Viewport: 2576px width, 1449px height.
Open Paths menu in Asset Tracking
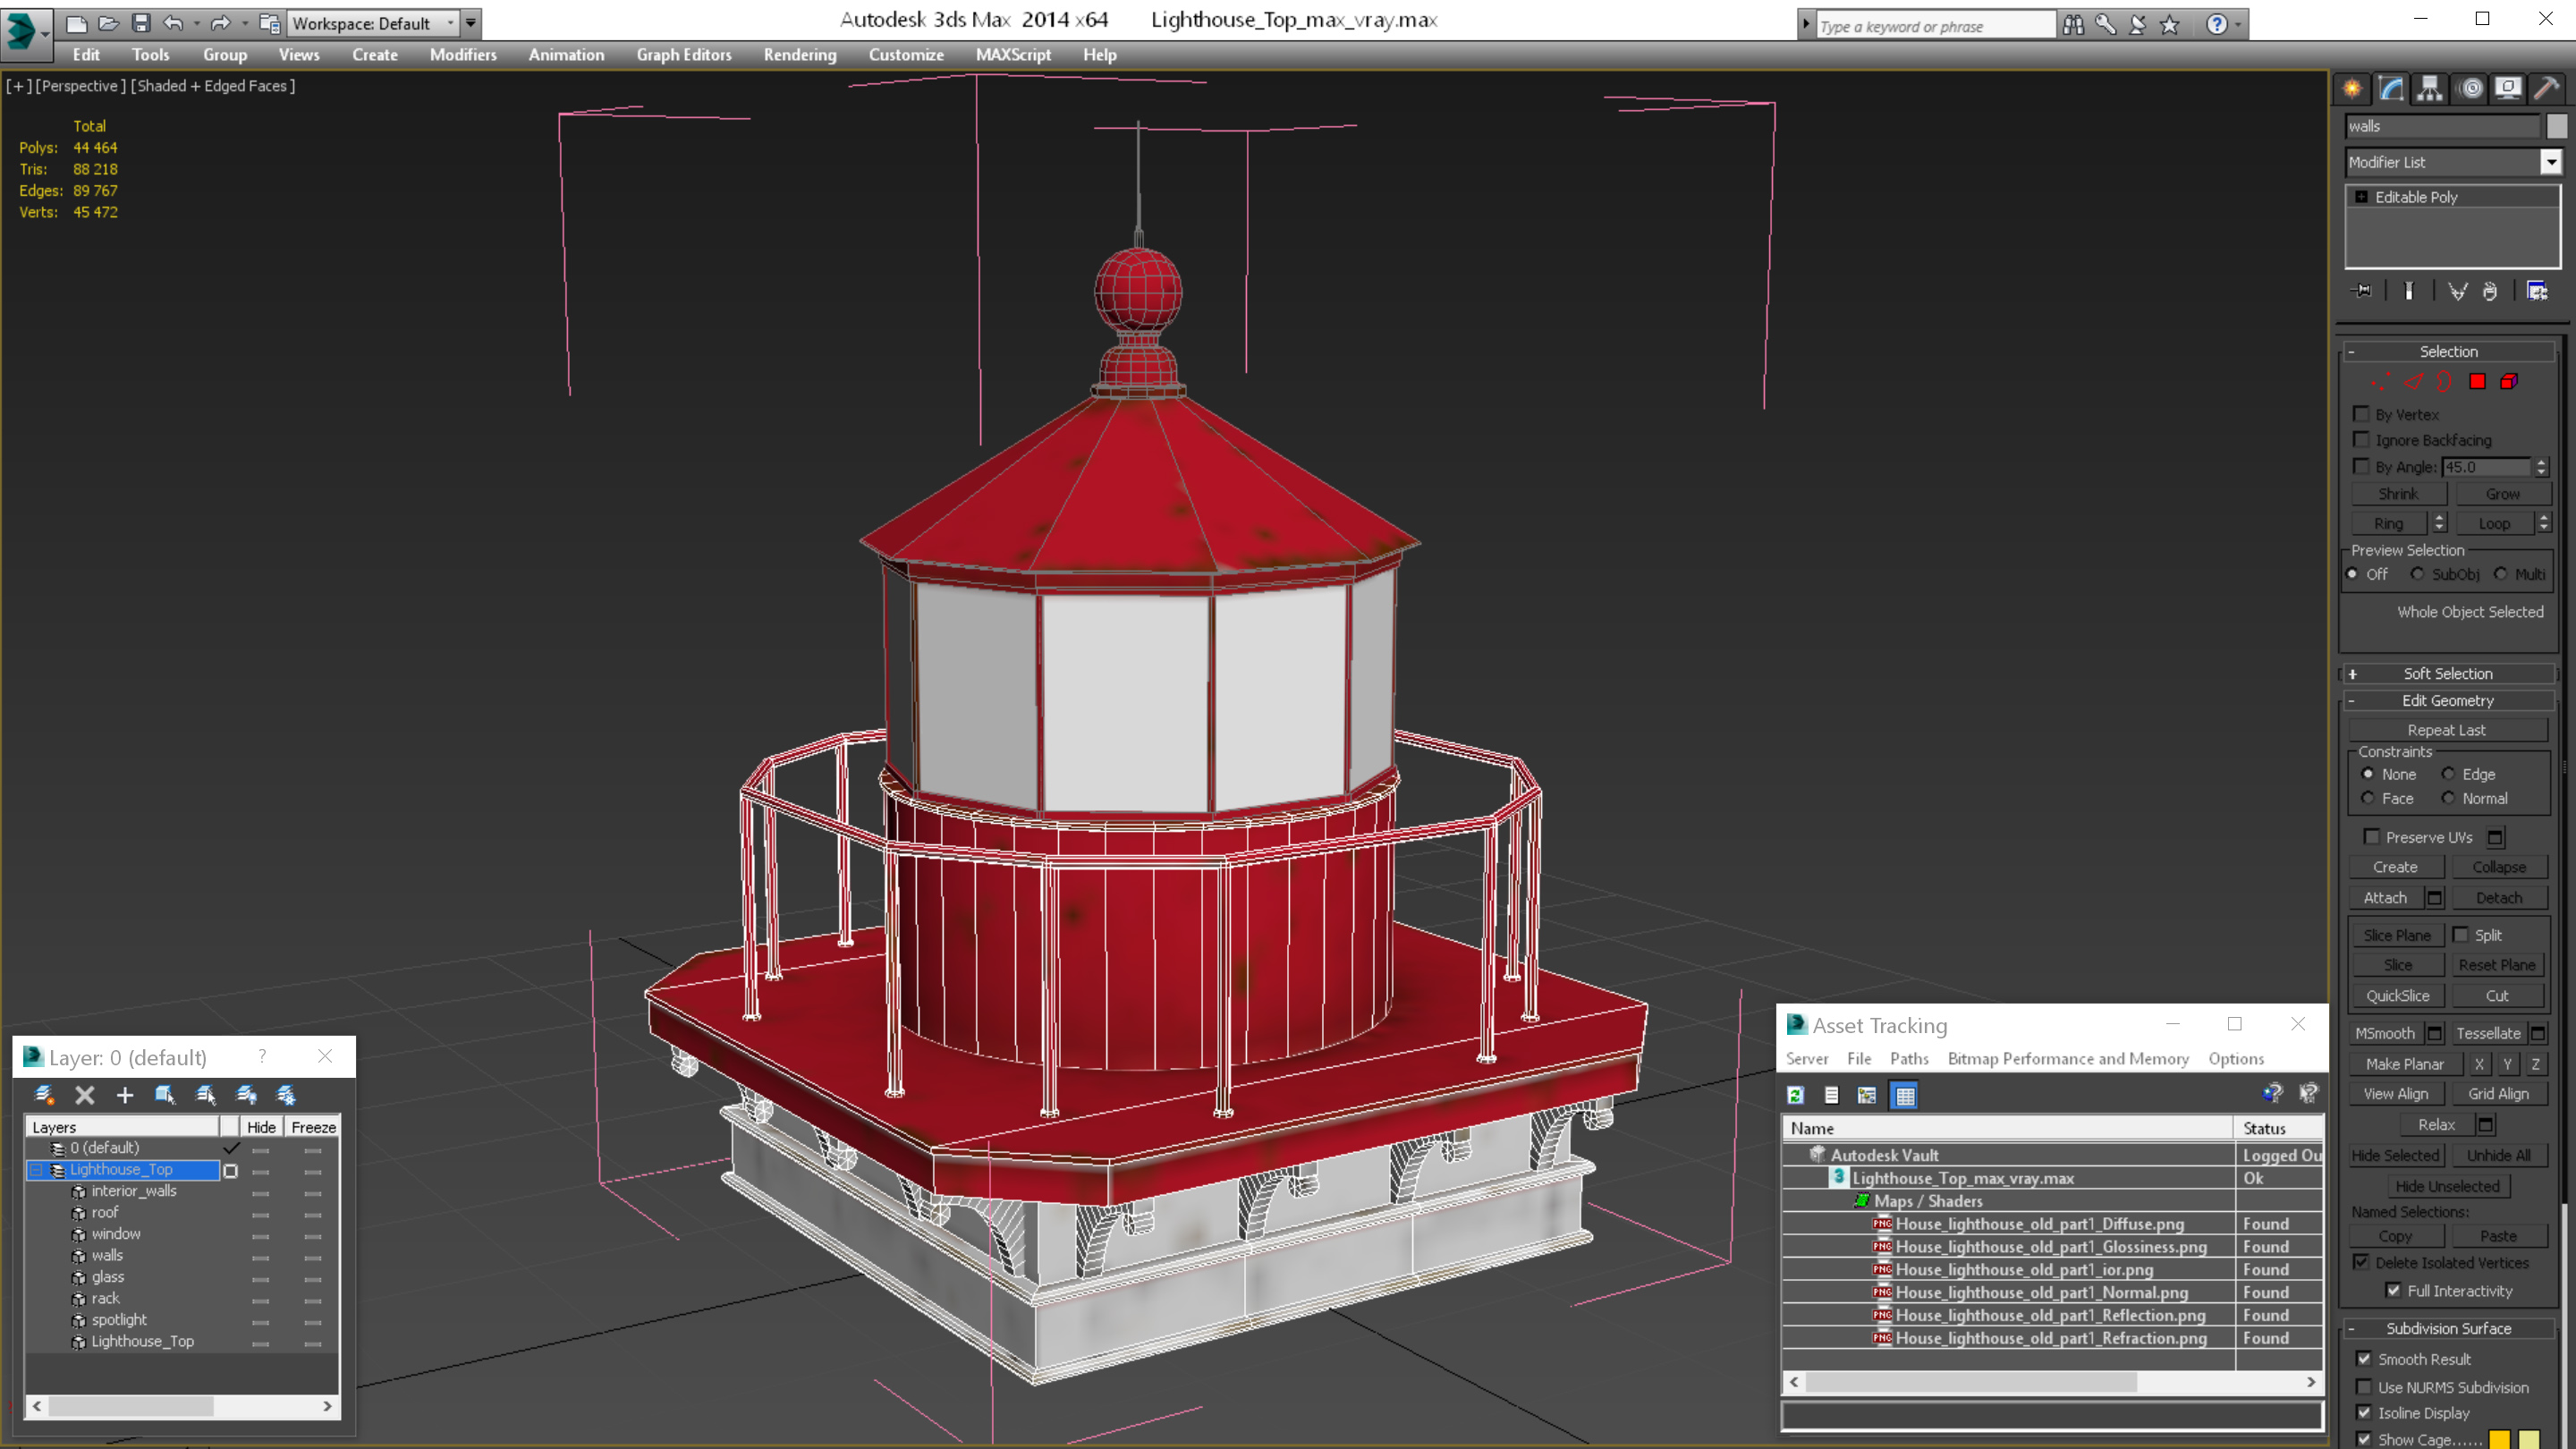(x=1909, y=1059)
